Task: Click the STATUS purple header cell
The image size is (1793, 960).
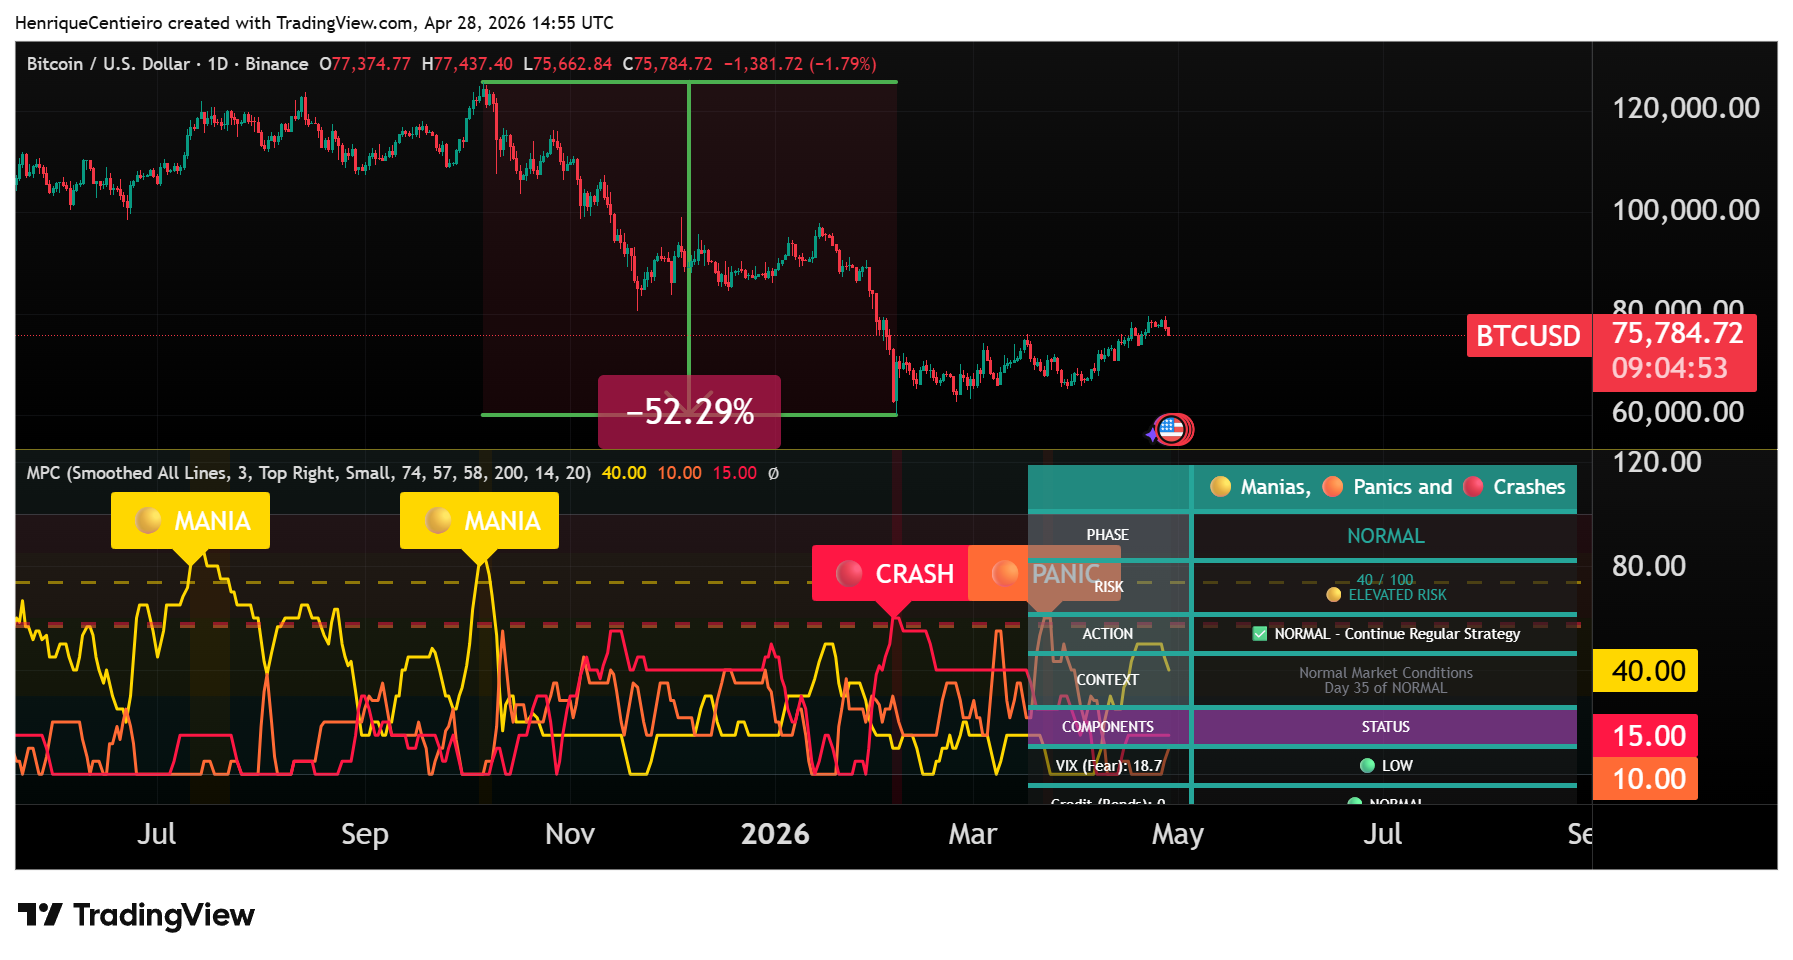Action: [x=1385, y=727]
